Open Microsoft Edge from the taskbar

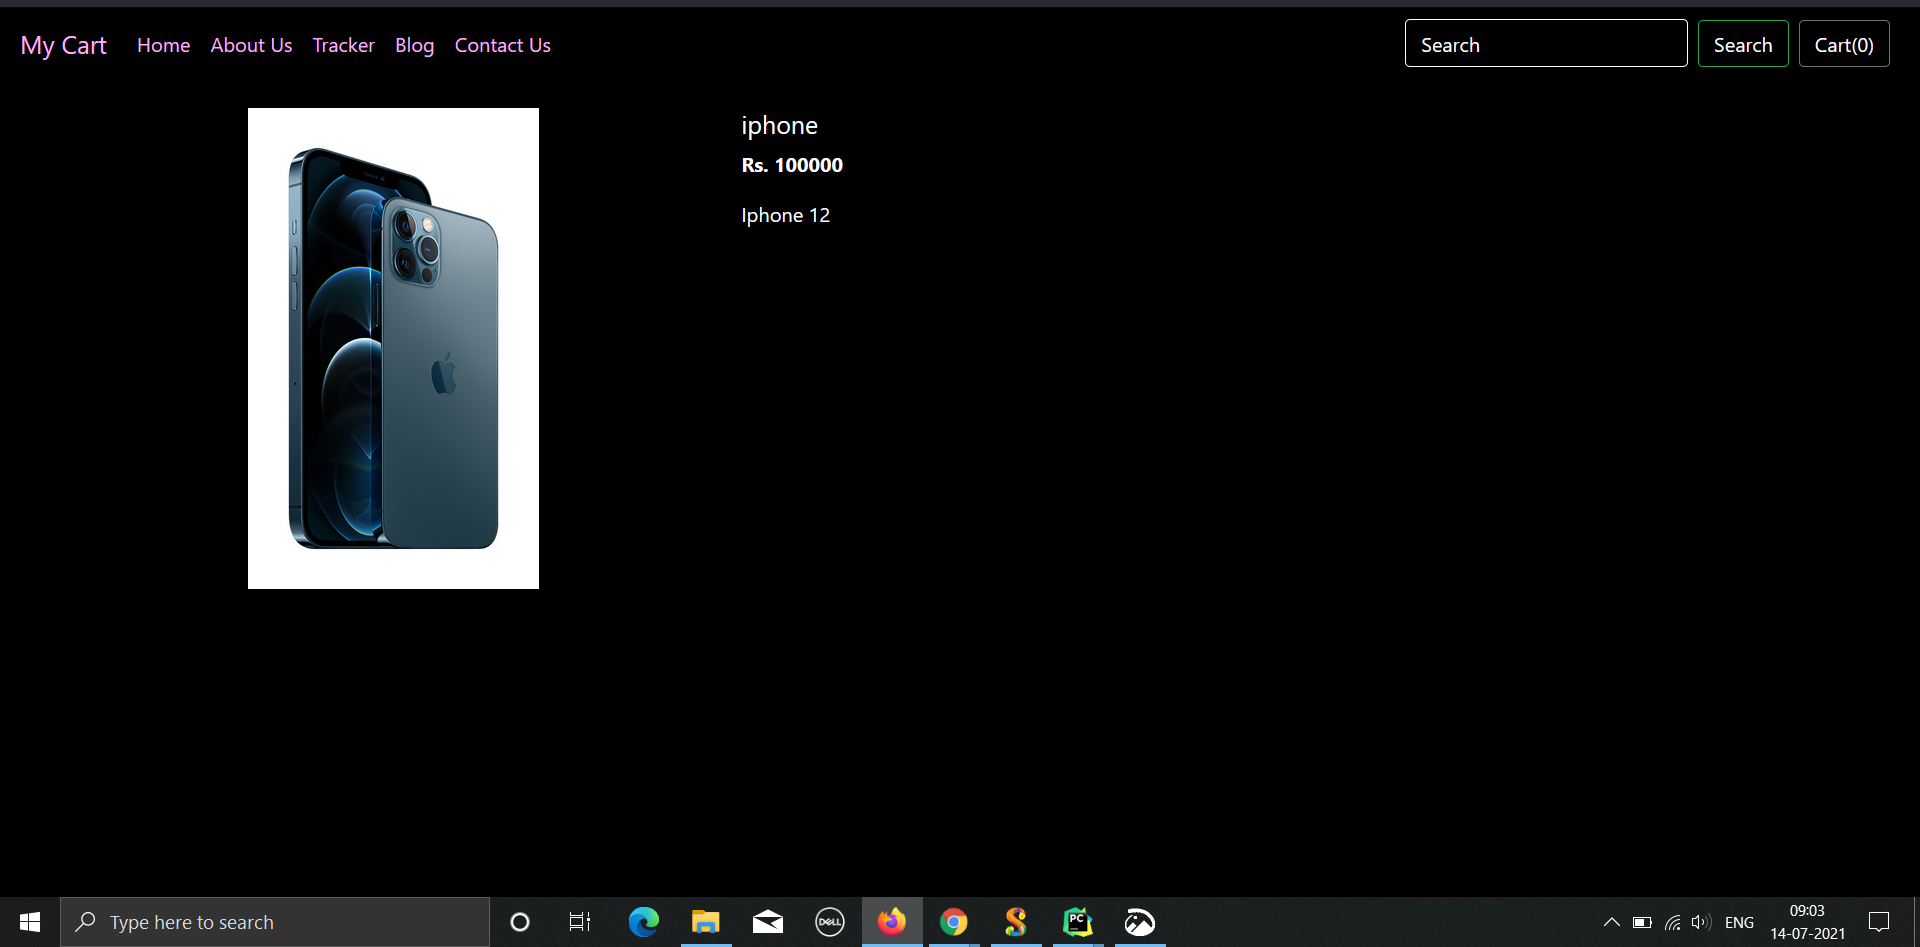pos(644,922)
